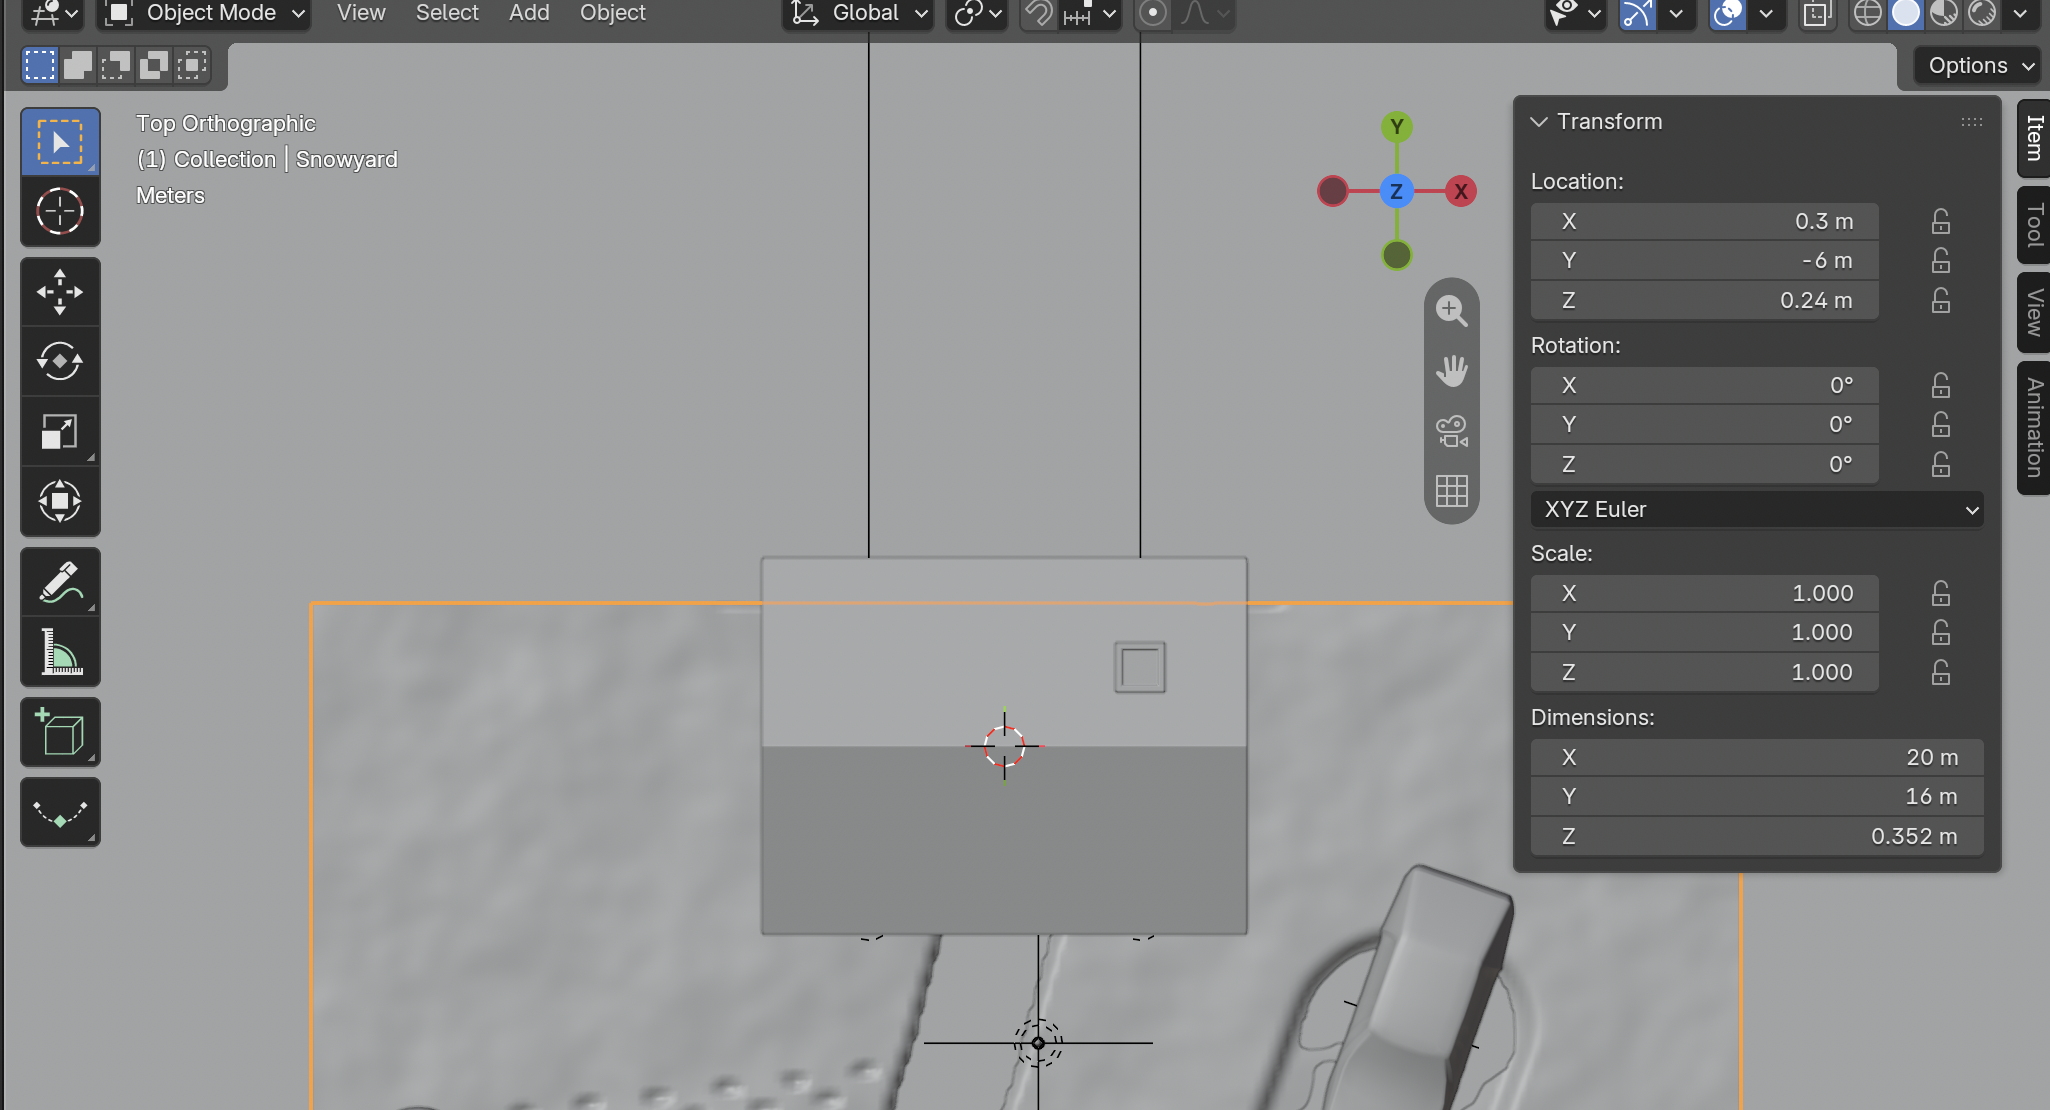2050x1110 pixels.
Task: Switch perspective/orthographic with the grid icon
Action: click(1452, 491)
